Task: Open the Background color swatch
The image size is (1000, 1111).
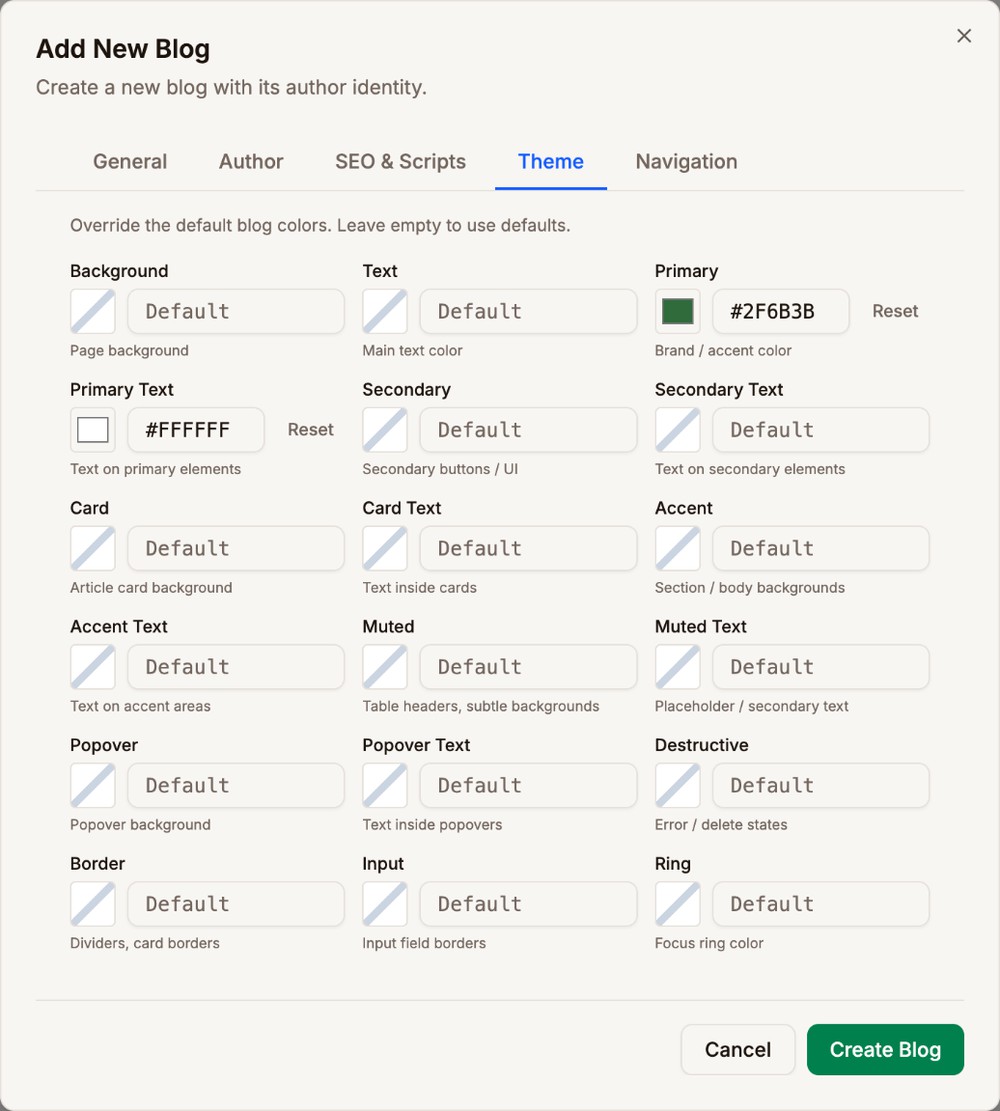Action: (x=93, y=311)
